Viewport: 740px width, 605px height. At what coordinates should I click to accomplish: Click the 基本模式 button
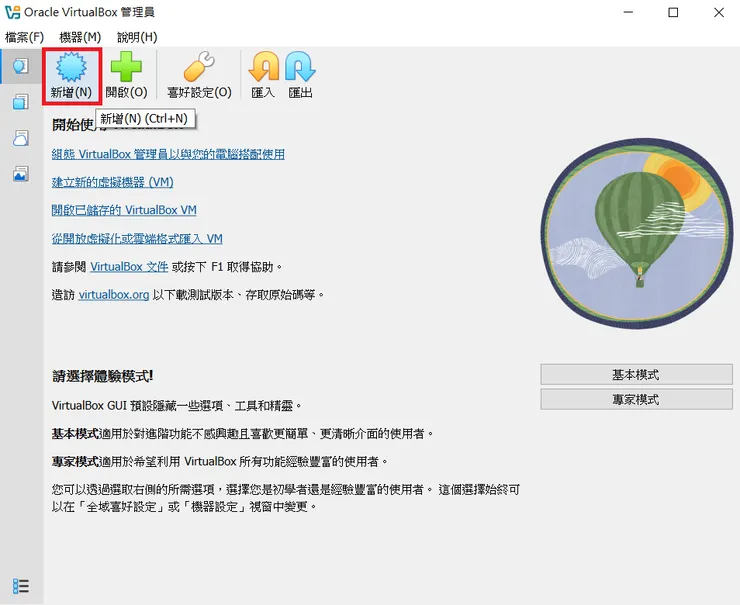tap(636, 375)
